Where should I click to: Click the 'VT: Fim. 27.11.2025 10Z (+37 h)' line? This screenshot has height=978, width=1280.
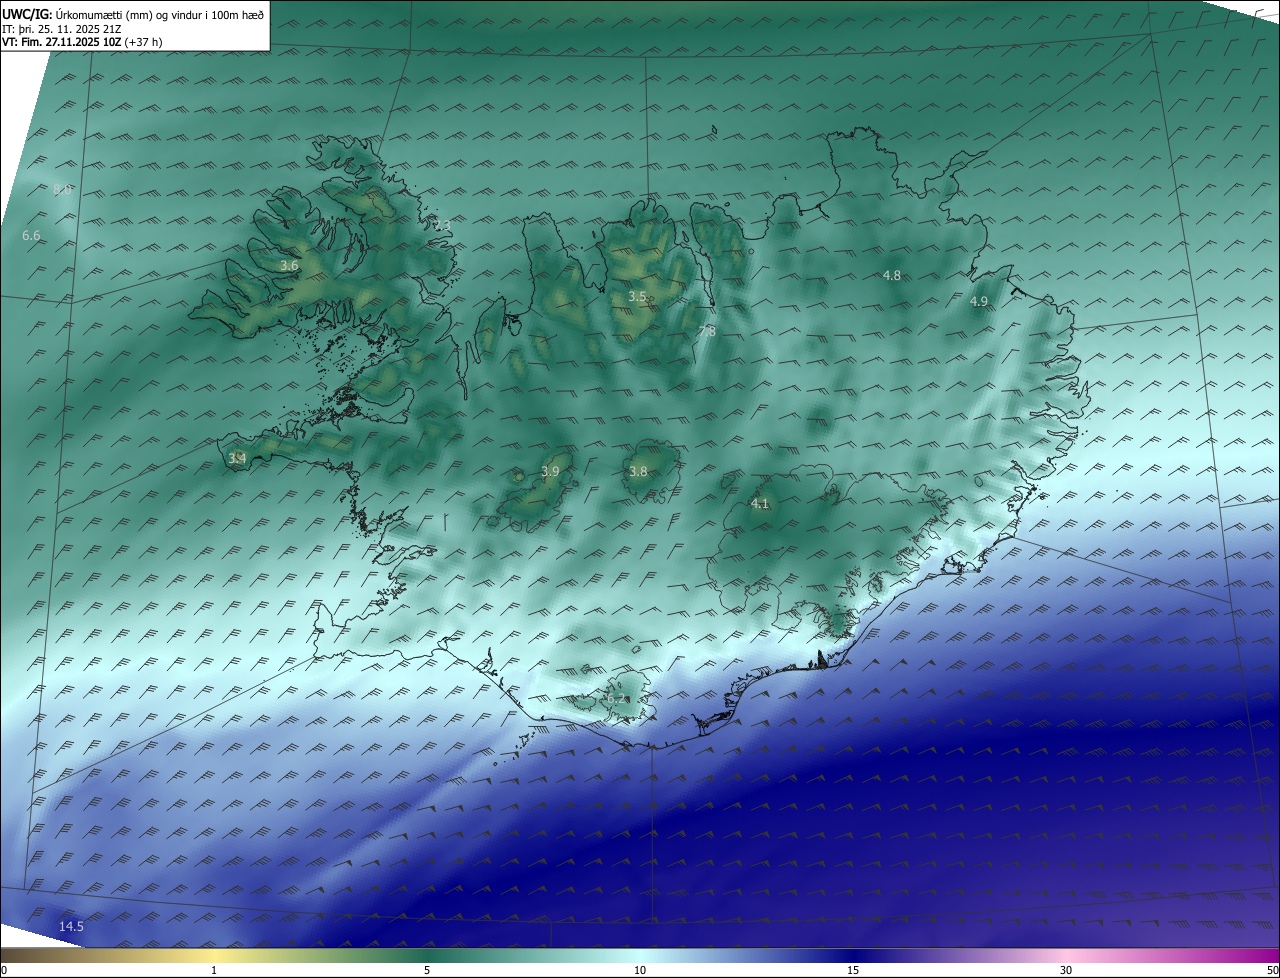(x=82, y=42)
